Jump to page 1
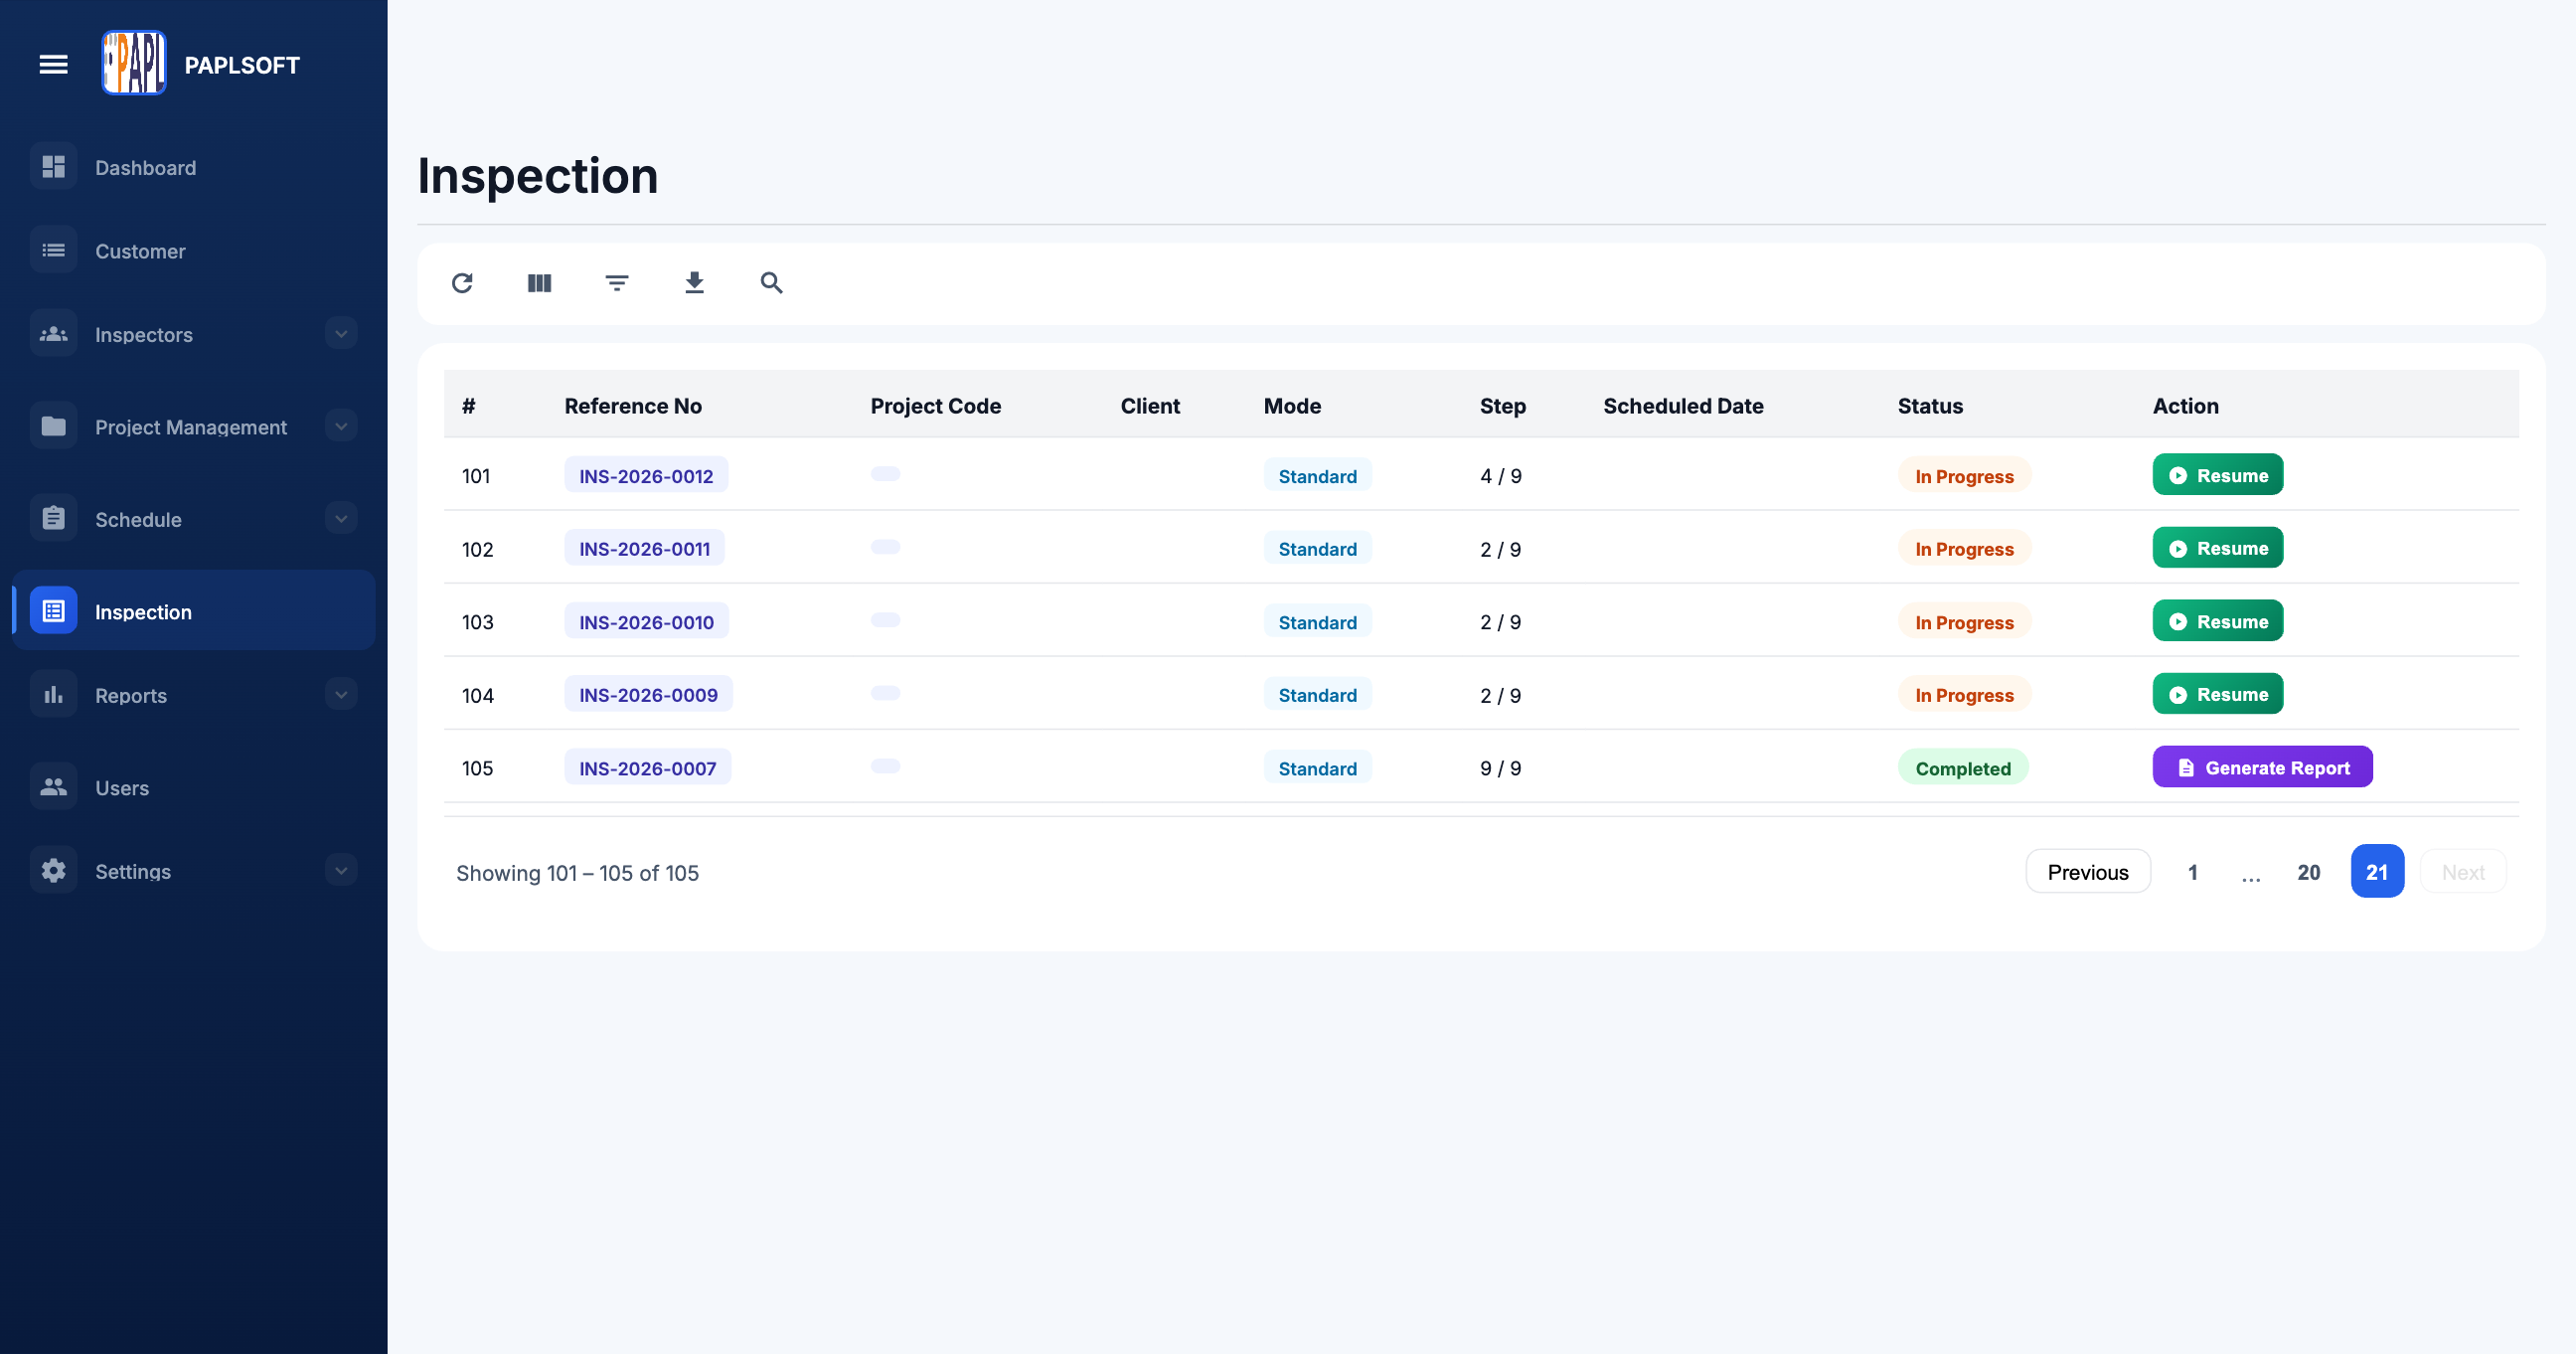The image size is (2576, 1354). (x=2192, y=872)
